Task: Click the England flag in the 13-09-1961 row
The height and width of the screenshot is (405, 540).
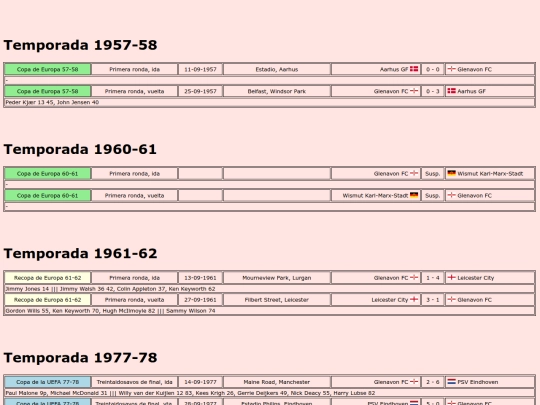Action: click(451, 277)
